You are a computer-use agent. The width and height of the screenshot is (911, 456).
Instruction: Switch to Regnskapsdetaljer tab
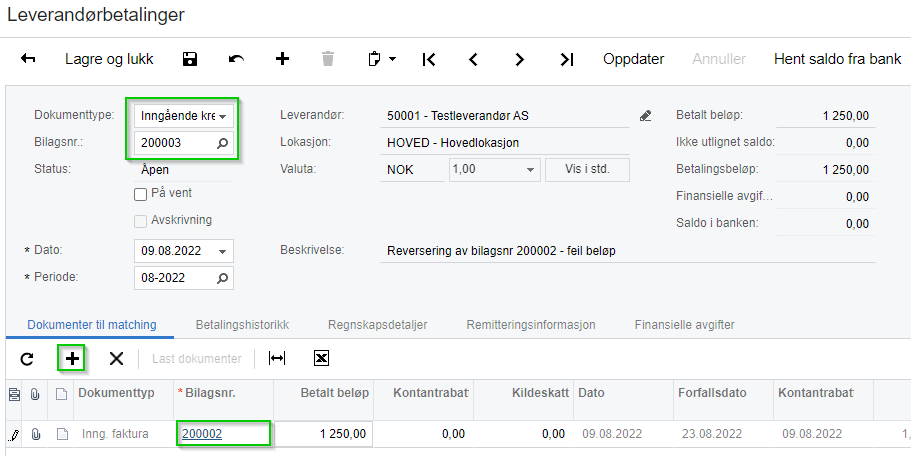tap(378, 325)
